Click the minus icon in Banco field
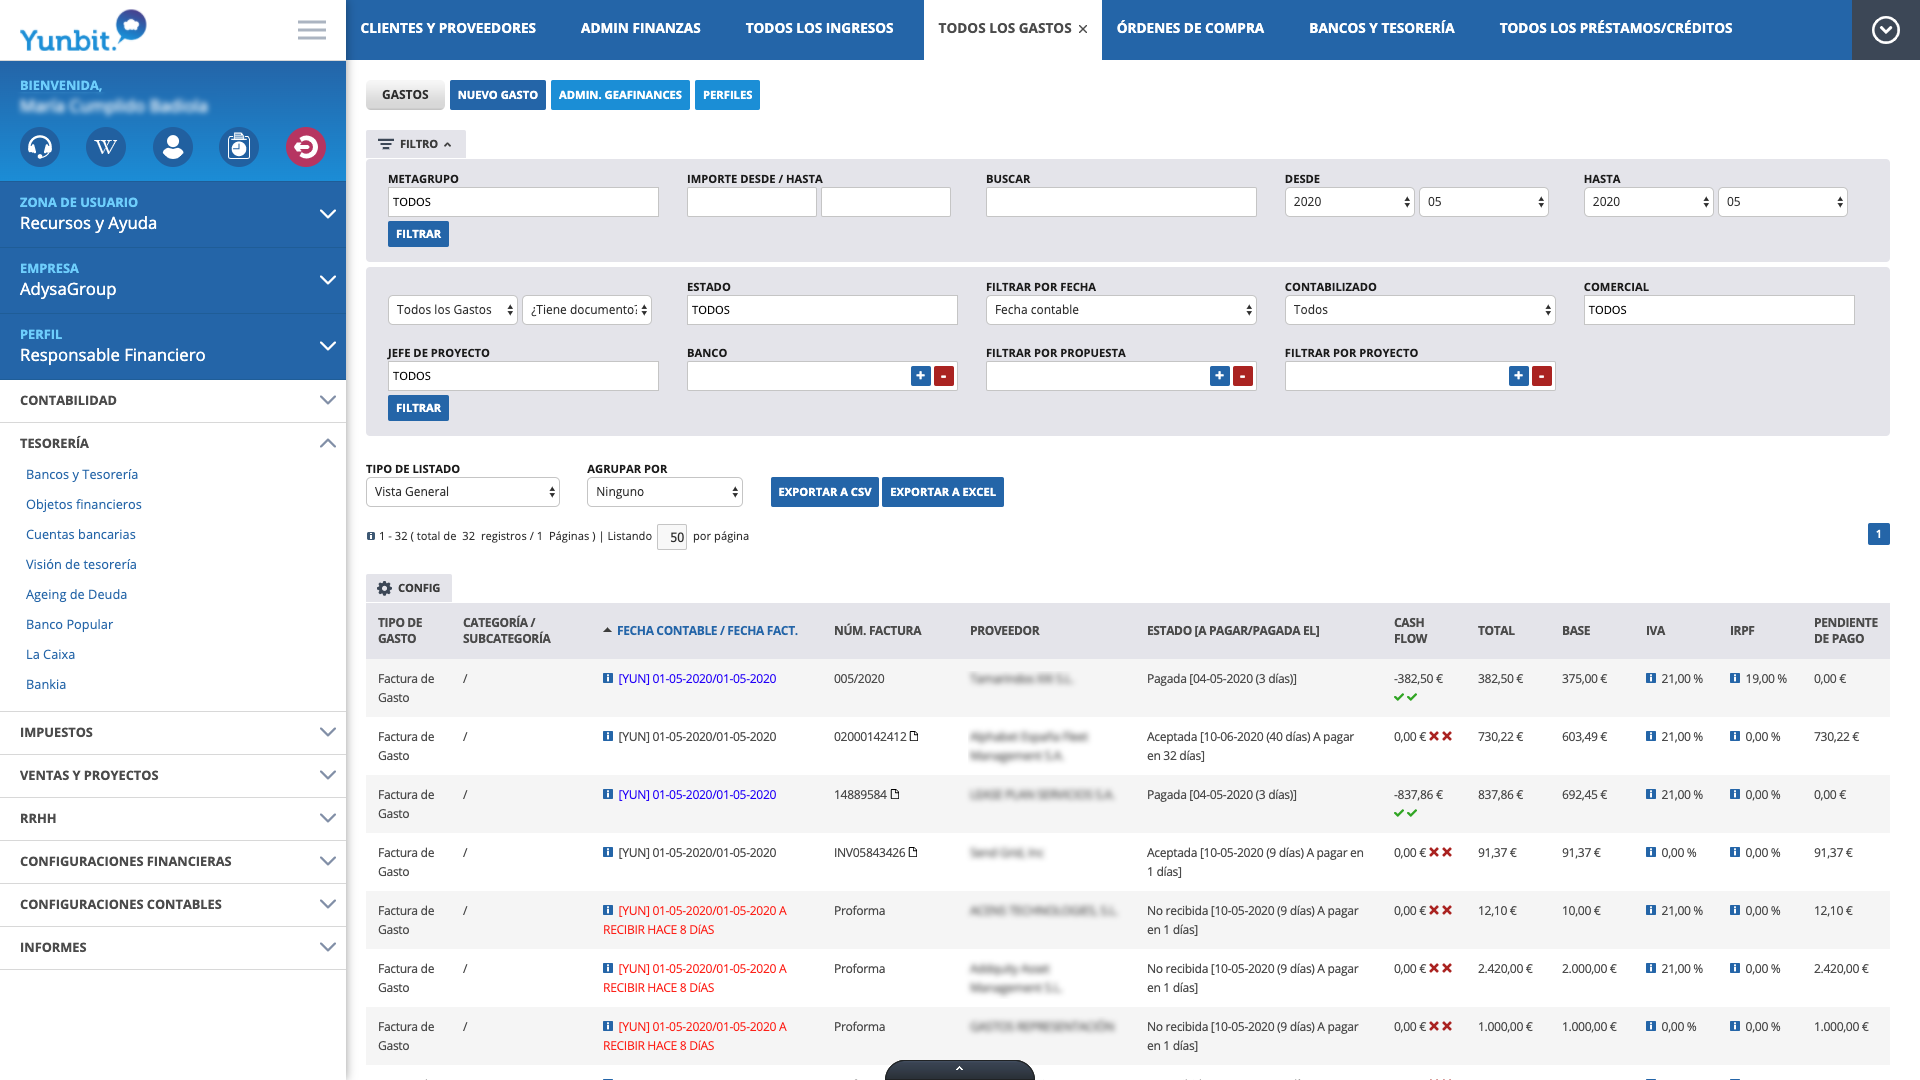 (x=944, y=376)
